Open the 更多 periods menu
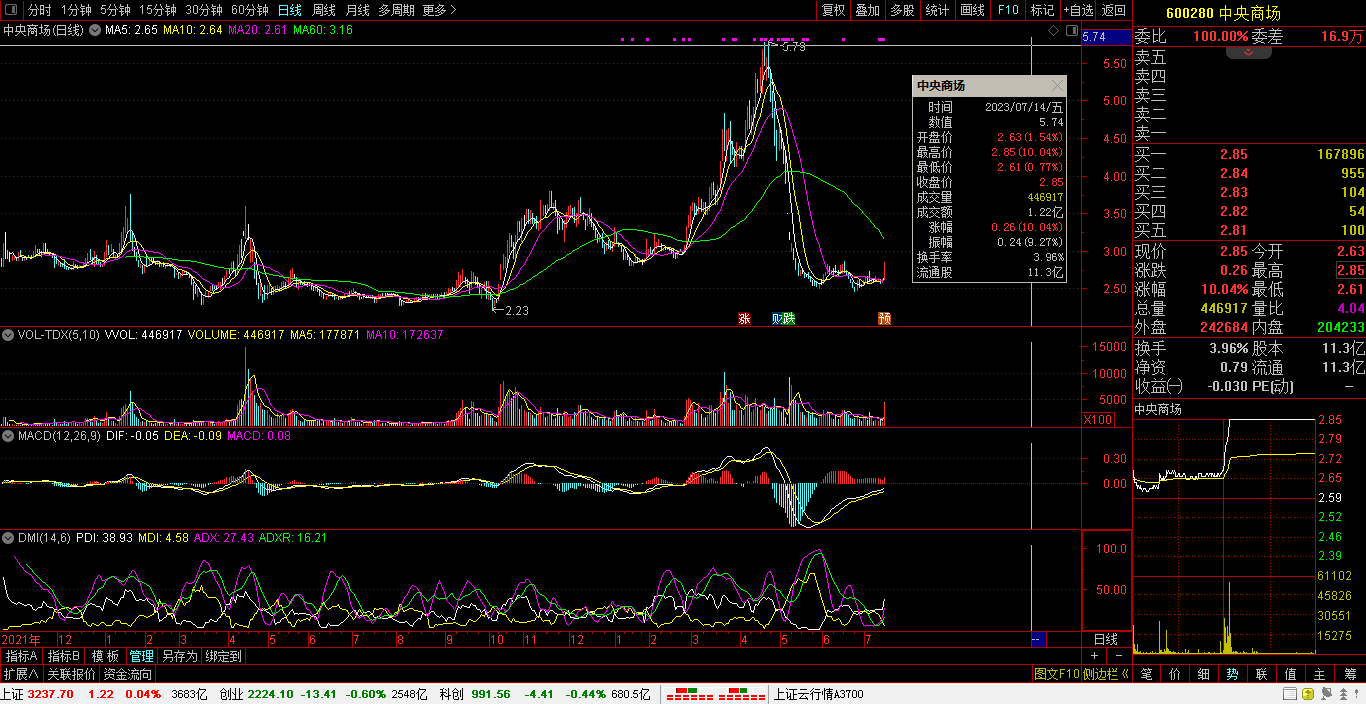This screenshot has width=1366, height=704. coord(439,10)
